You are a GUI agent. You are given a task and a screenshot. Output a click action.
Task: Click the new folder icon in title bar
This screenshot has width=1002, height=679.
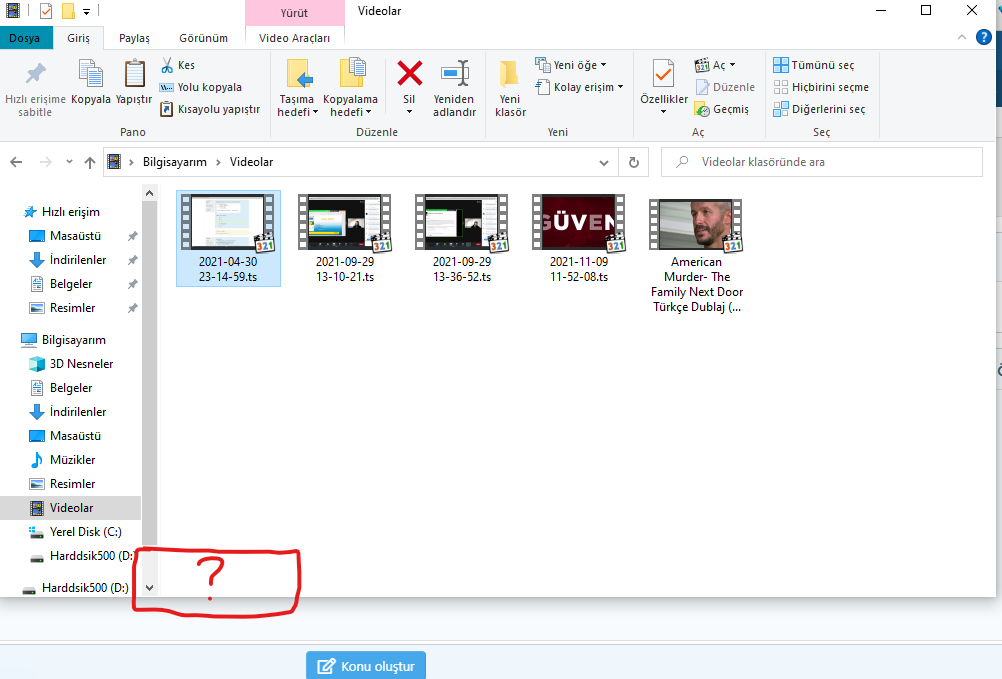[68, 11]
